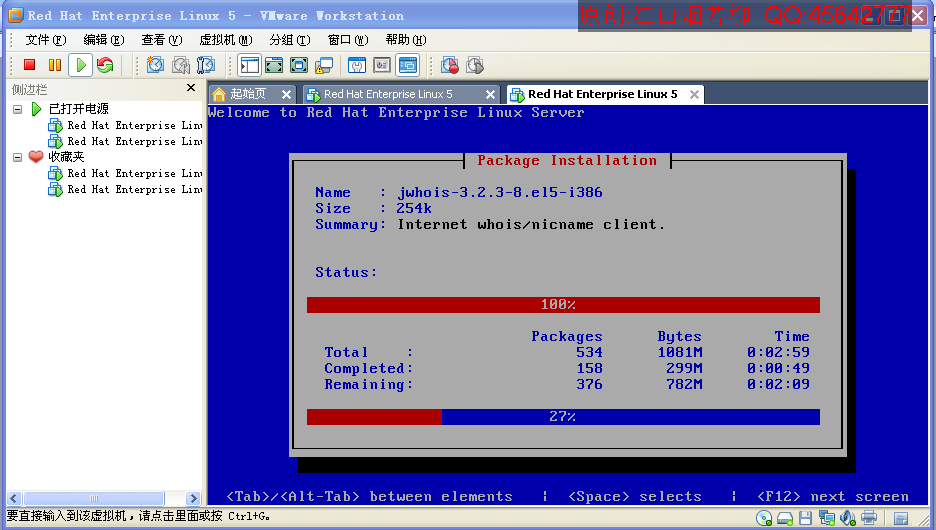Screen dimensions: 936x530
Task: Click 'Welcome to Red Hat Enterprise Linux Server' text
Action: coord(396,112)
